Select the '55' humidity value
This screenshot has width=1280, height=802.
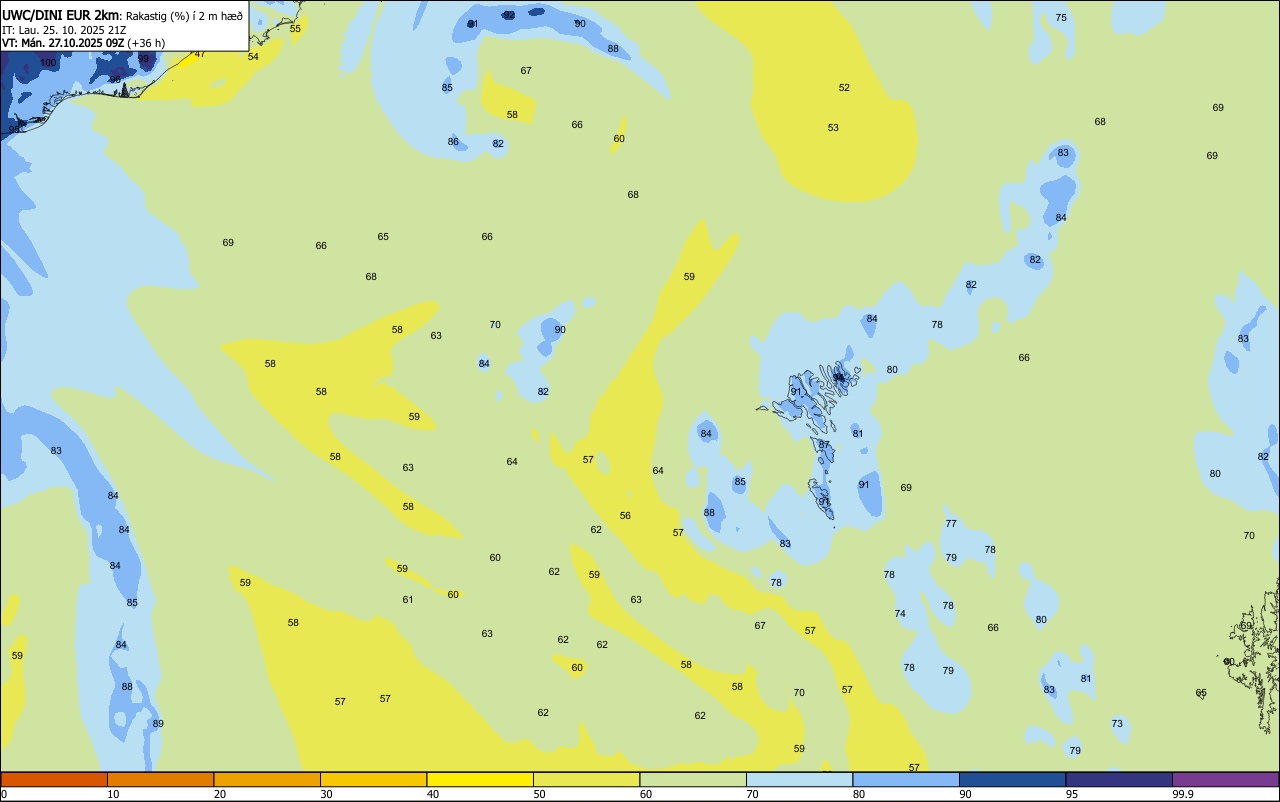tap(295, 28)
